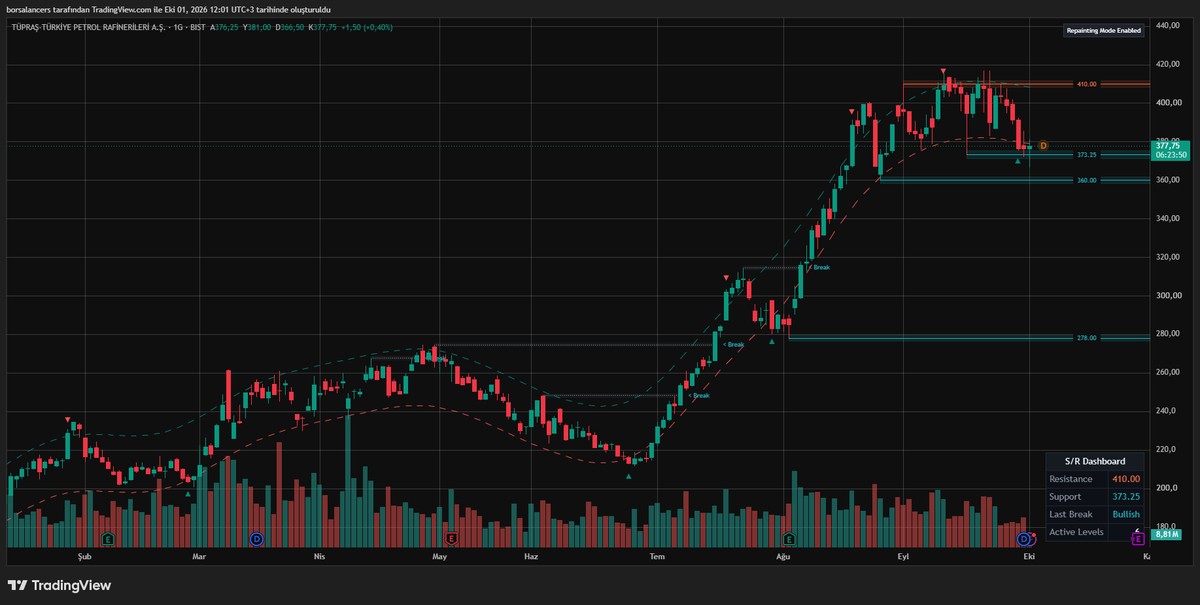Click the green up-triangle above the 278.00 line
The image size is (1200, 605).
(772, 341)
